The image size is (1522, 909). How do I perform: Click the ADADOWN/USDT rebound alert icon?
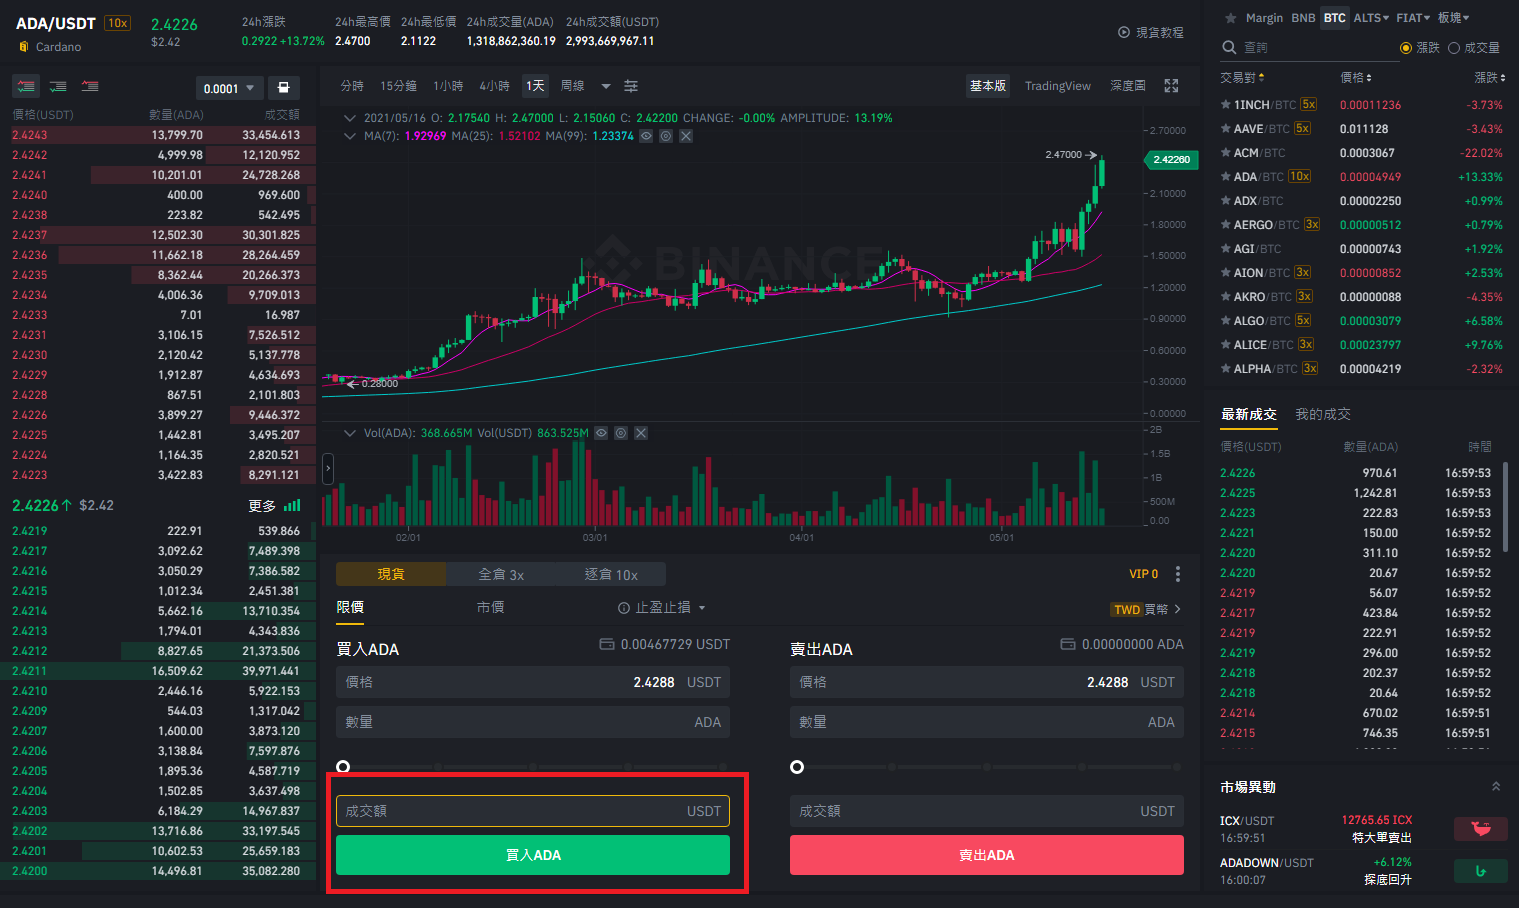pyautogui.click(x=1481, y=871)
